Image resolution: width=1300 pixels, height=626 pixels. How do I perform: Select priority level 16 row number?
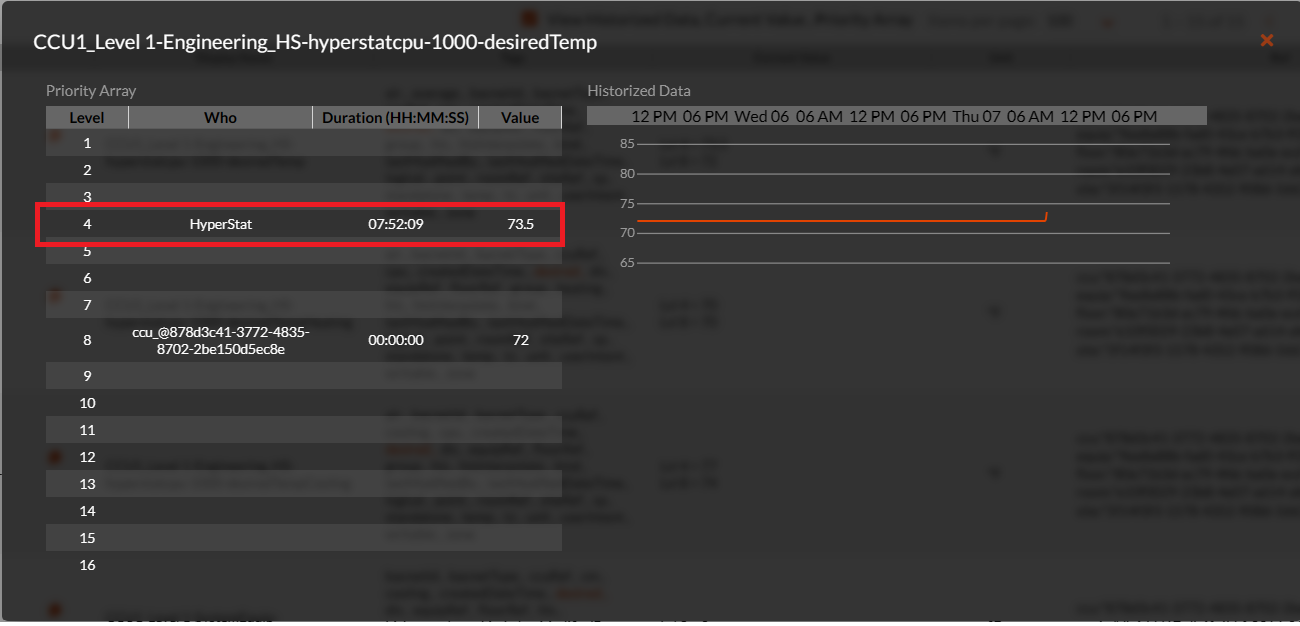tap(87, 565)
